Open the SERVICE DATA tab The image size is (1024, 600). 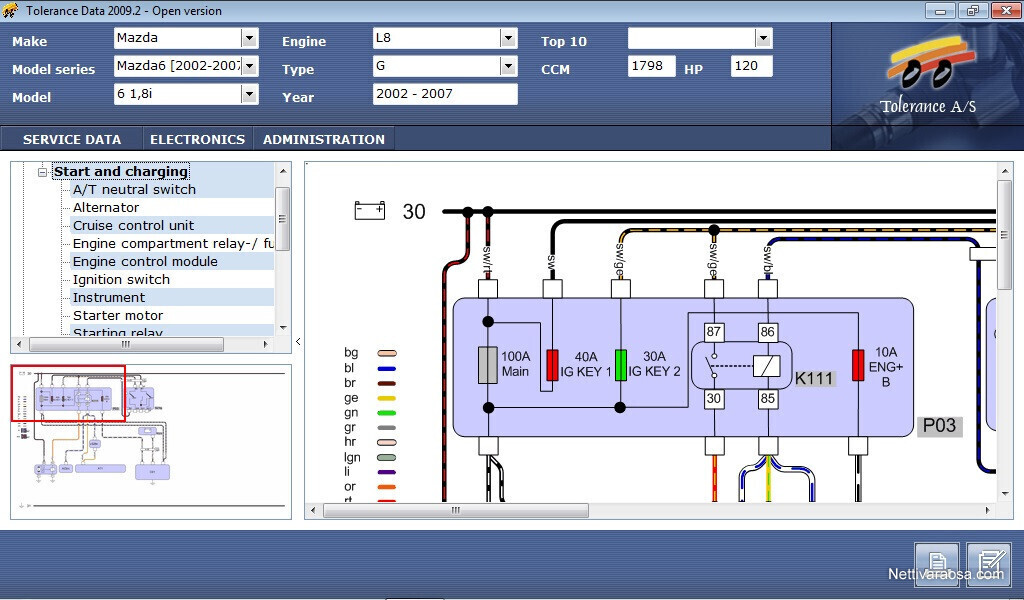click(x=72, y=139)
